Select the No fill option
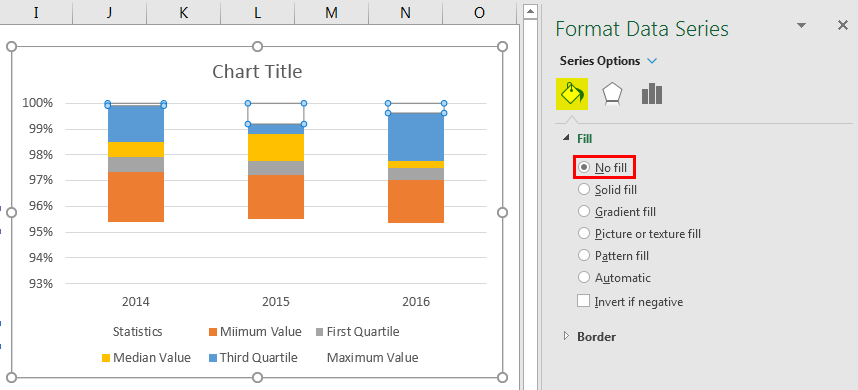The width and height of the screenshot is (858, 390). click(604, 167)
